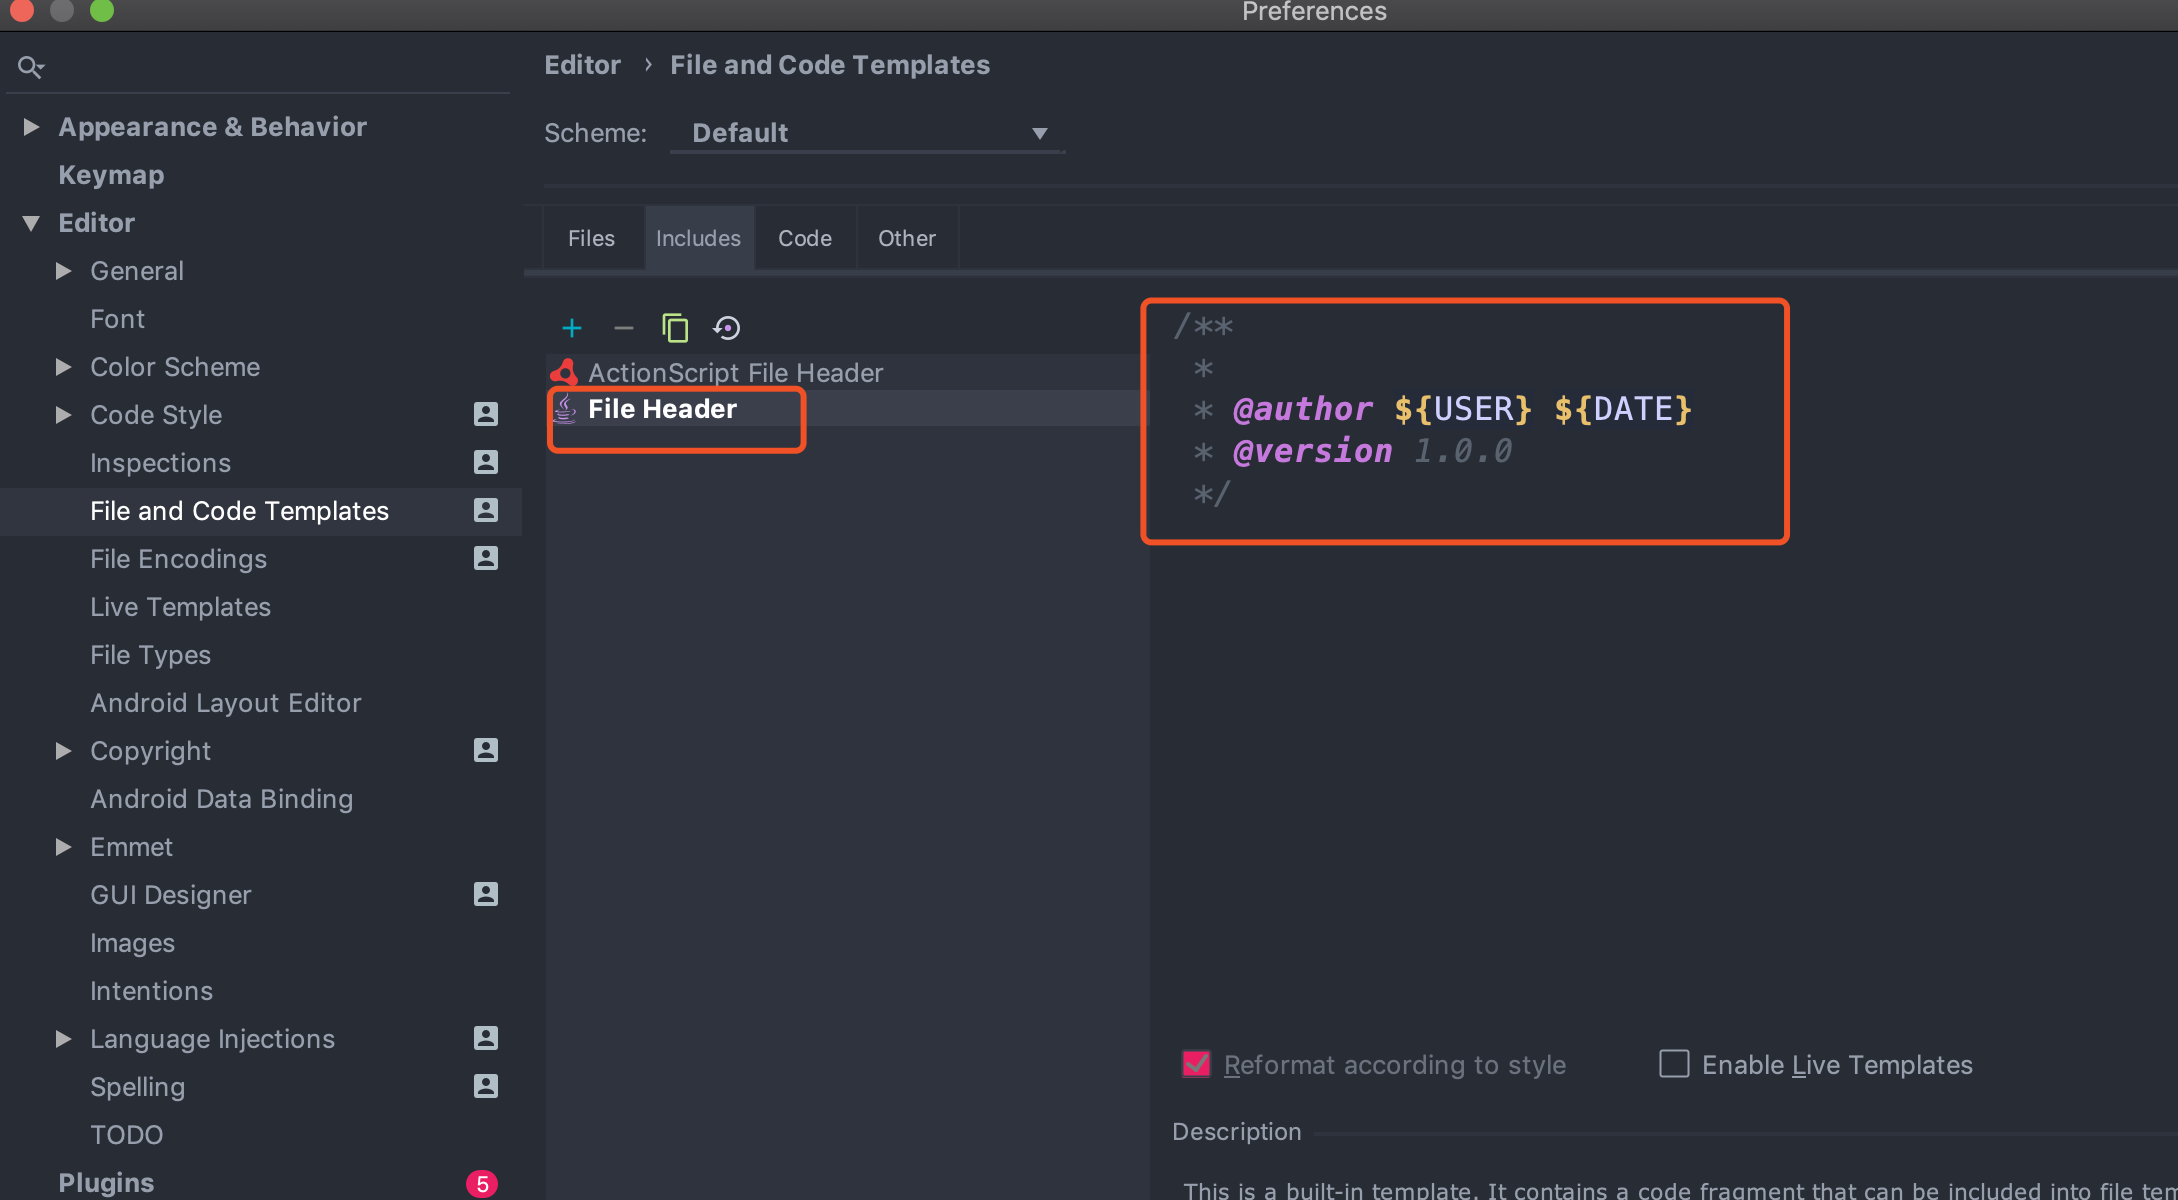Select Live Templates in settings tree
Image resolution: width=2178 pixels, height=1200 pixels.
180,607
